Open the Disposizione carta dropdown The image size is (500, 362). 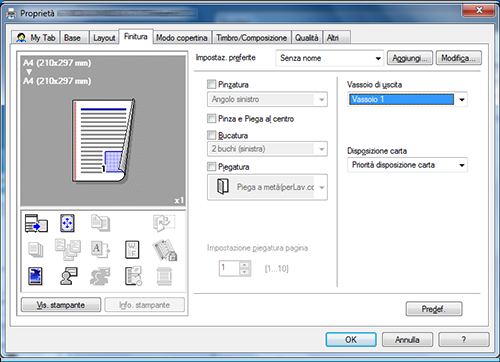point(407,165)
